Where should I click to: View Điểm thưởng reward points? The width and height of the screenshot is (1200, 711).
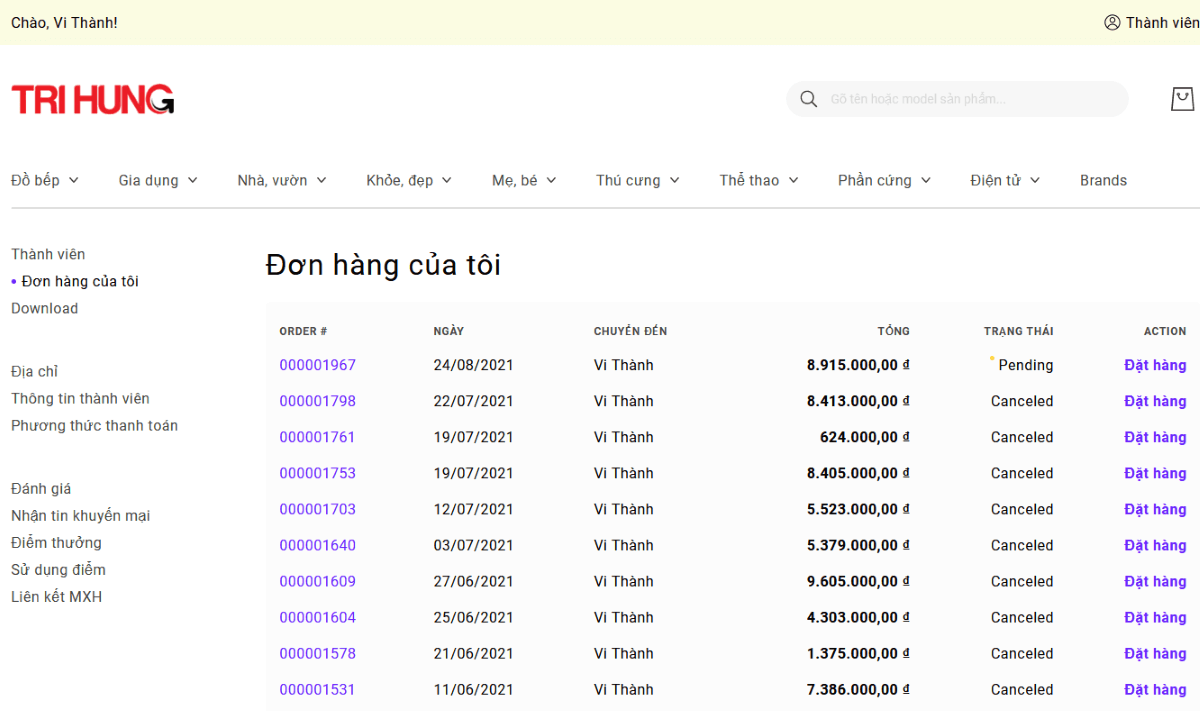point(56,542)
